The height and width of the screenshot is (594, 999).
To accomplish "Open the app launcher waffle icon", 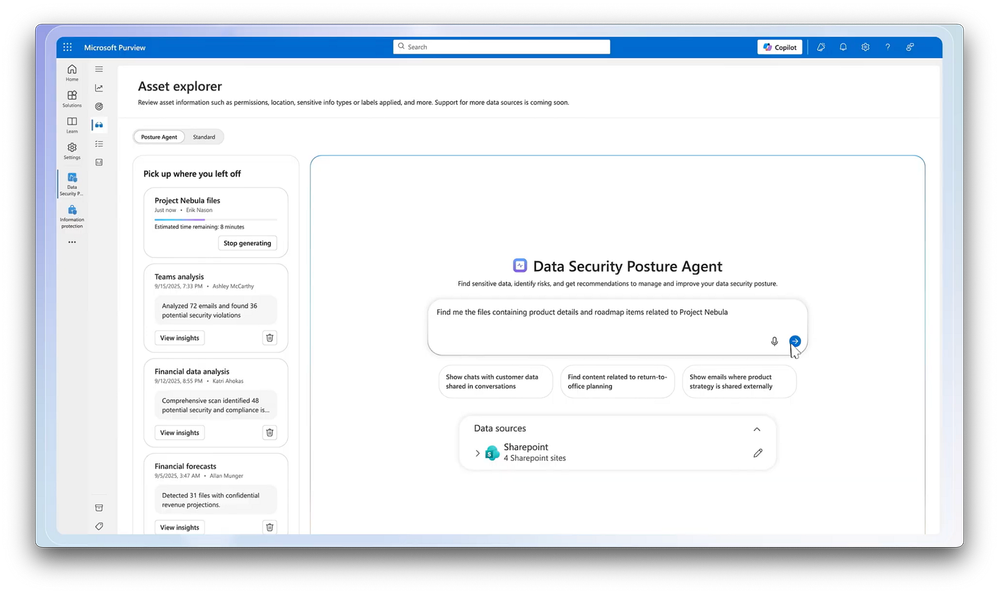I will click(x=68, y=47).
